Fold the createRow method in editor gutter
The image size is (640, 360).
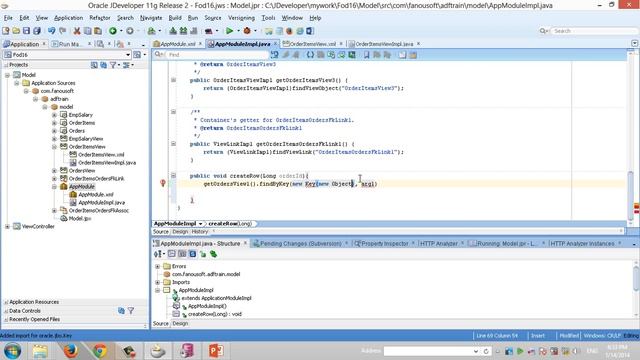pos(173,176)
